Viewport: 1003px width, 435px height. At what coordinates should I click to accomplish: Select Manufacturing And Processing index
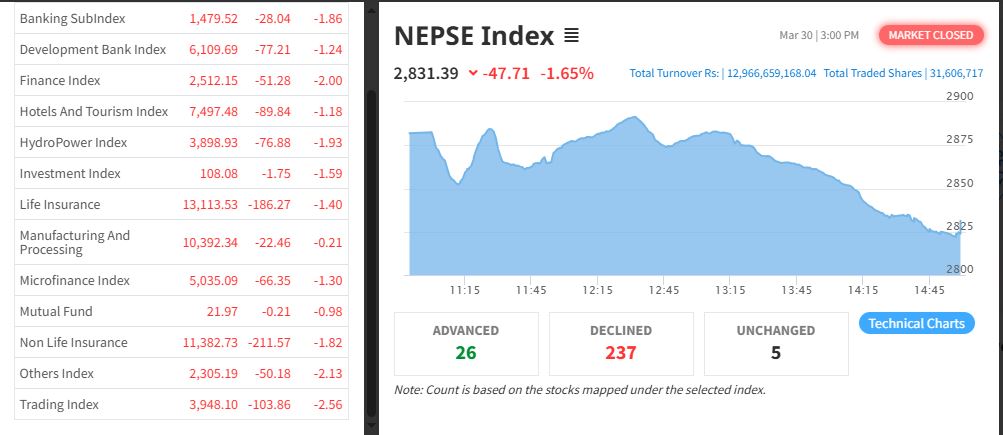[75, 242]
